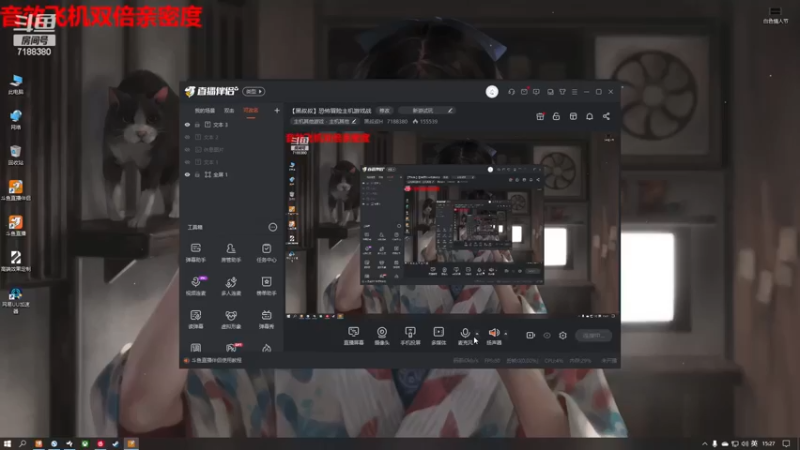The width and height of the screenshot is (800, 450).
Task: Toggle visibility of the 文本 3 layer
Action: 187,124
